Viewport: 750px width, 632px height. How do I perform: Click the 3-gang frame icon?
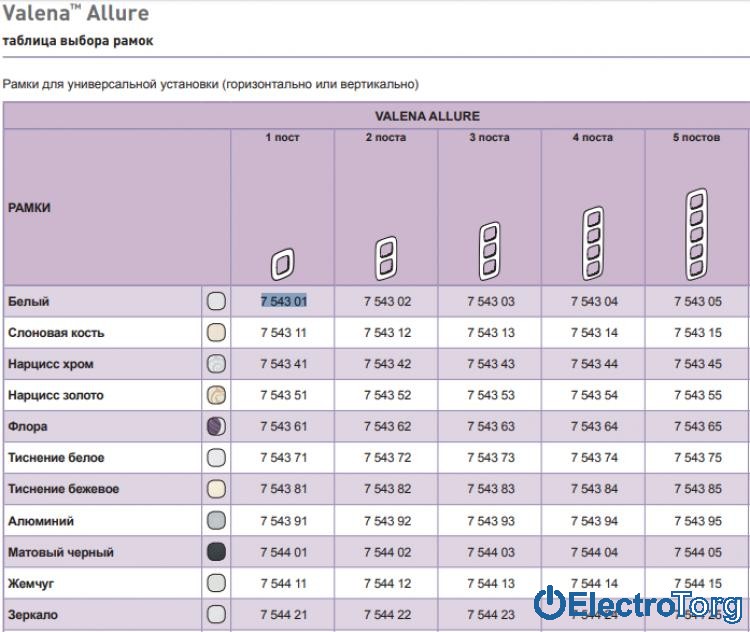click(x=489, y=250)
